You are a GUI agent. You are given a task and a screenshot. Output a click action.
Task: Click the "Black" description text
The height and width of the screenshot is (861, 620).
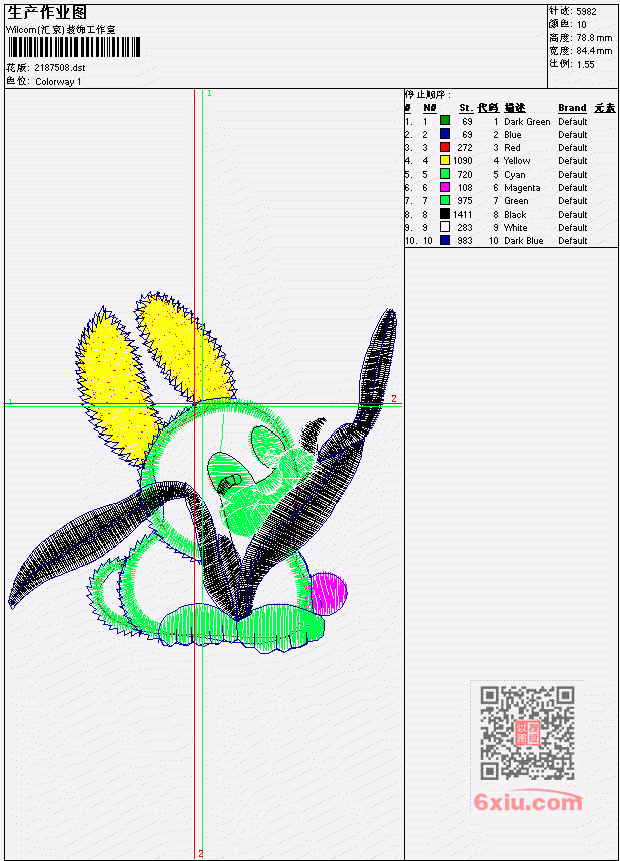pyautogui.click(x=515, y=215)
